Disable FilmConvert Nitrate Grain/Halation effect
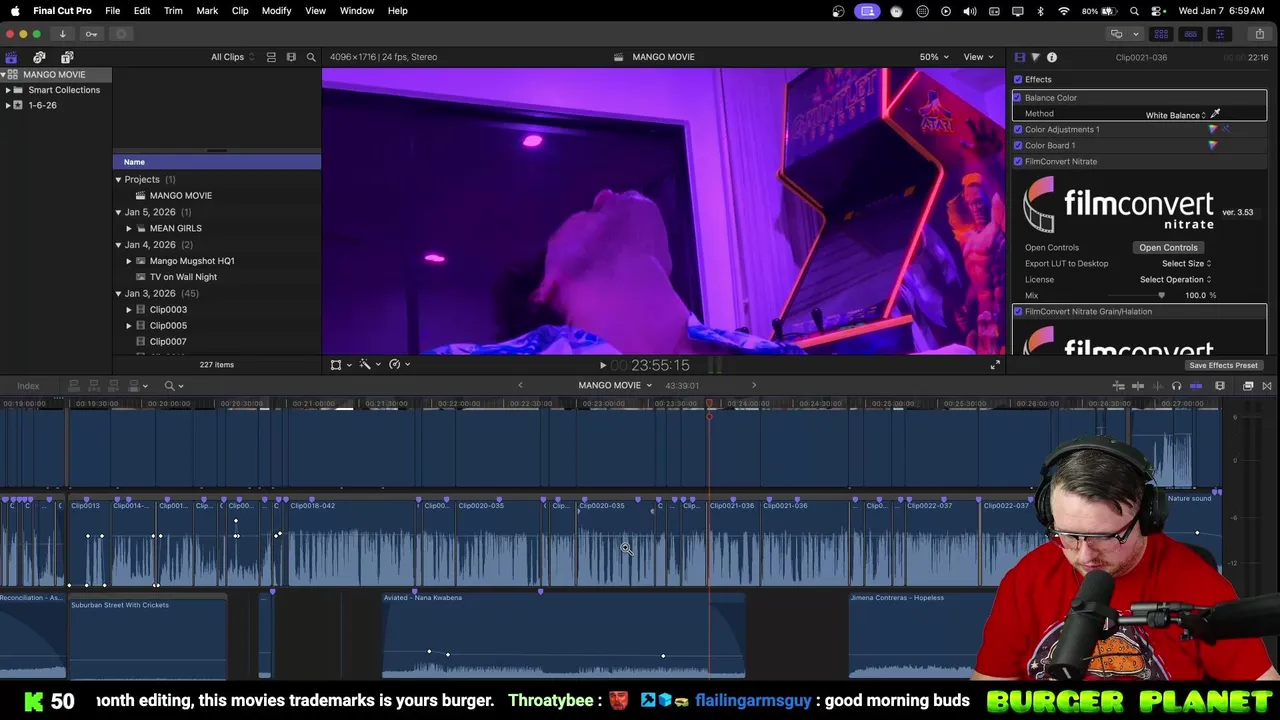This screenshot has width=1280, height=720. pos(1018,312)
